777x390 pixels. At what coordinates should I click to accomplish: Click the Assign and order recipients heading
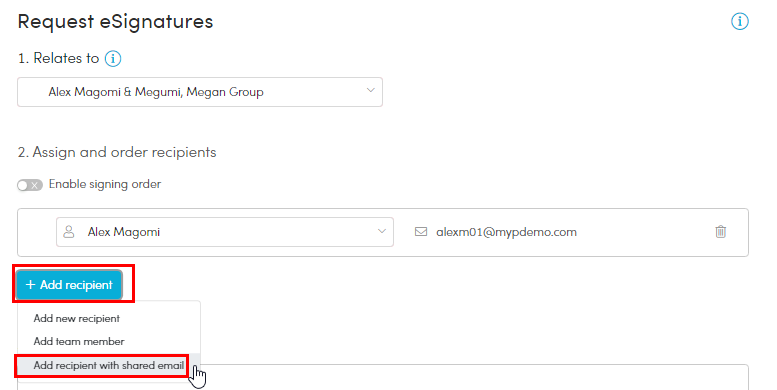click(x=117, y=152)
